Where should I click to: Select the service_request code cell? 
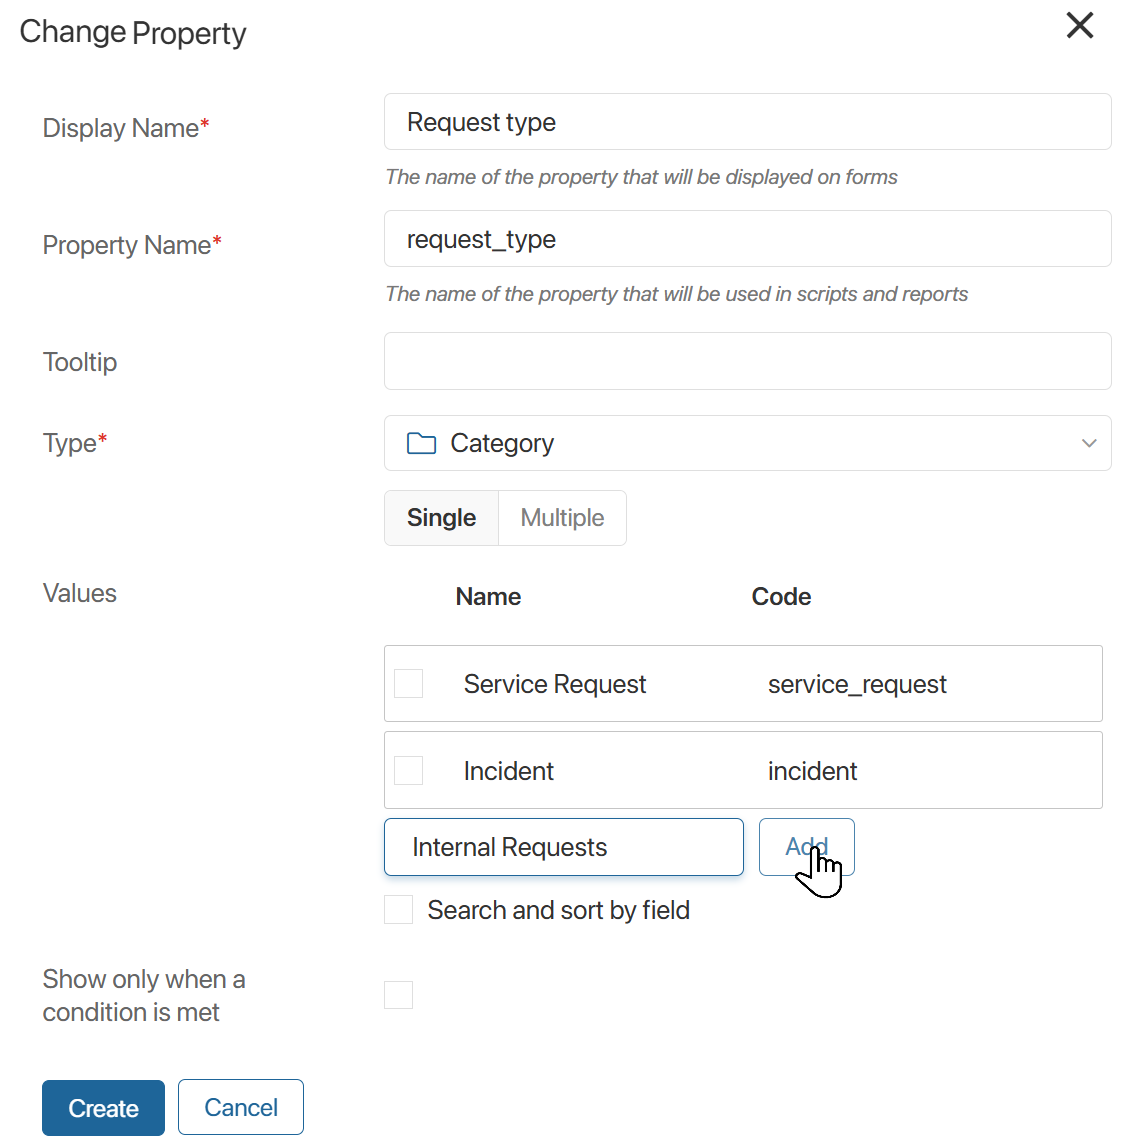[x=857, y=685]
